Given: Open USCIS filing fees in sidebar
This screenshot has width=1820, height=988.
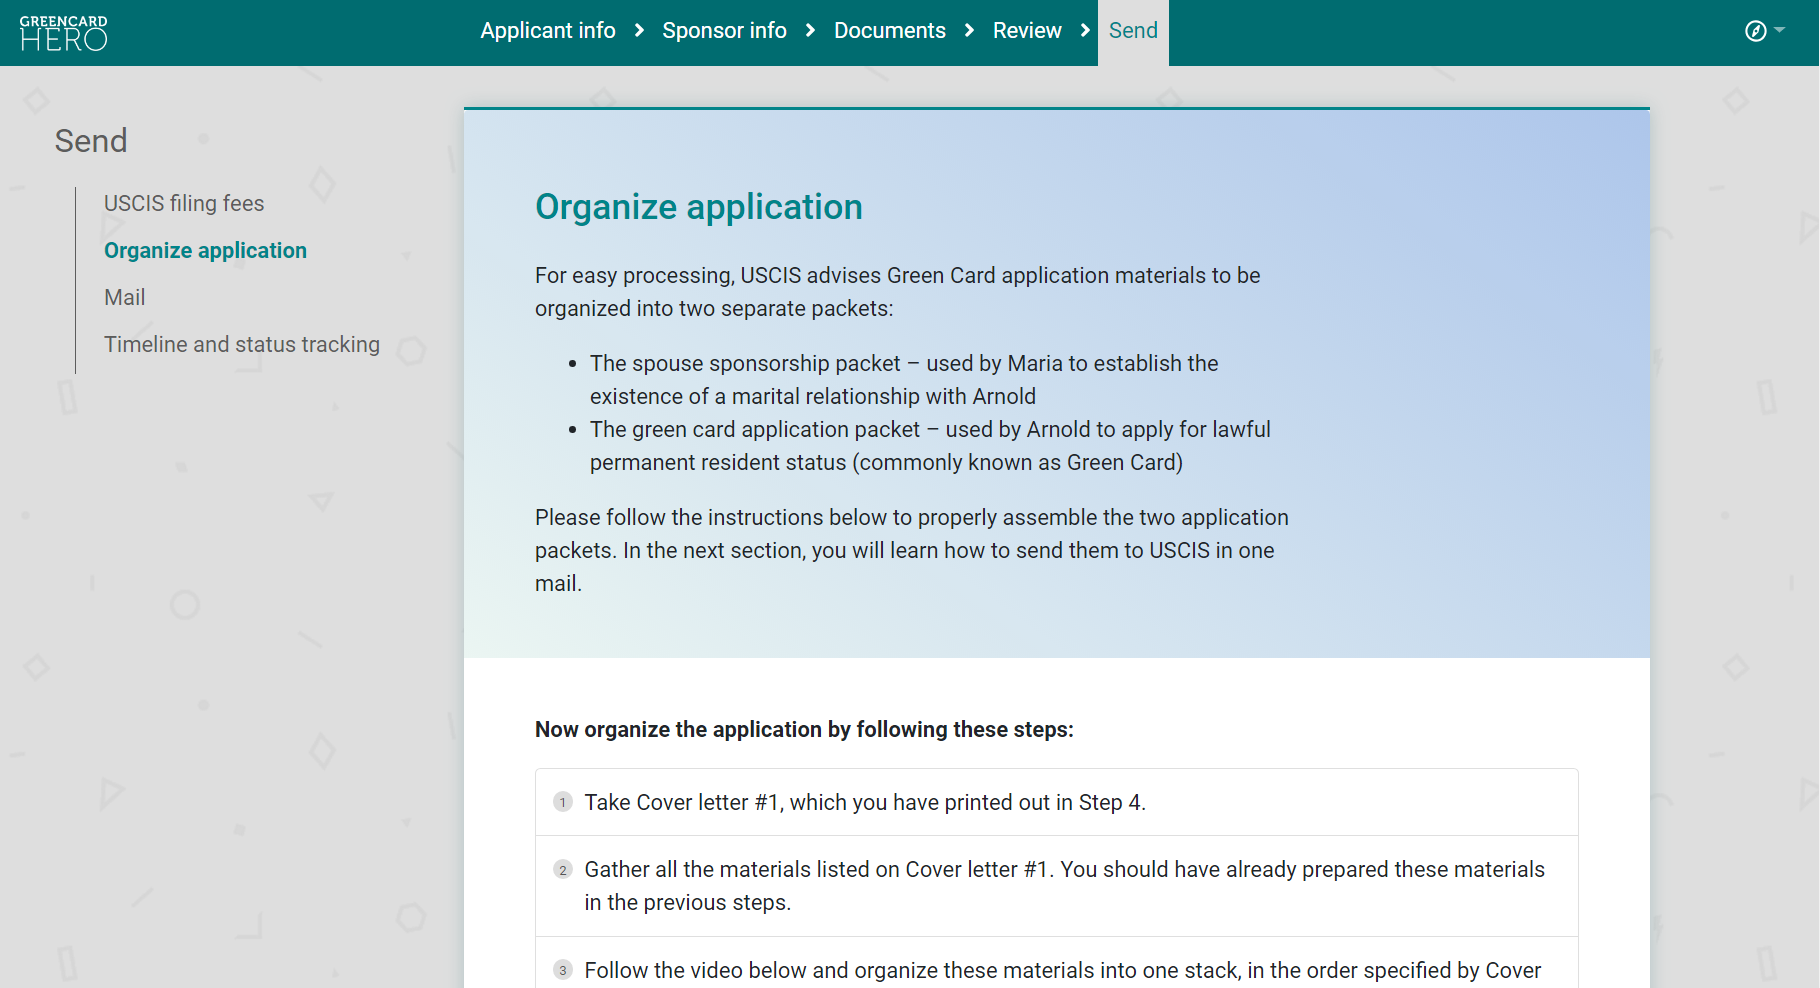Looking at the screenshot, I should tap(184, 203).
